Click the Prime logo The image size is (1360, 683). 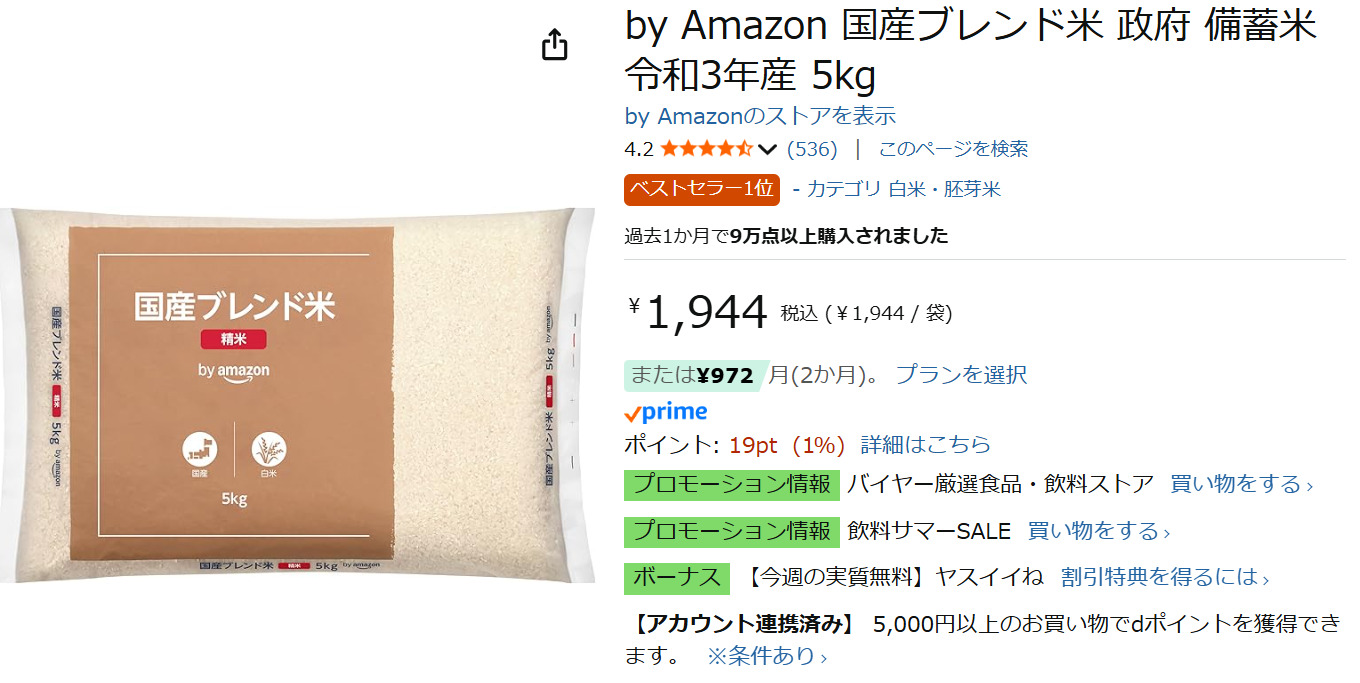point(666,412)
